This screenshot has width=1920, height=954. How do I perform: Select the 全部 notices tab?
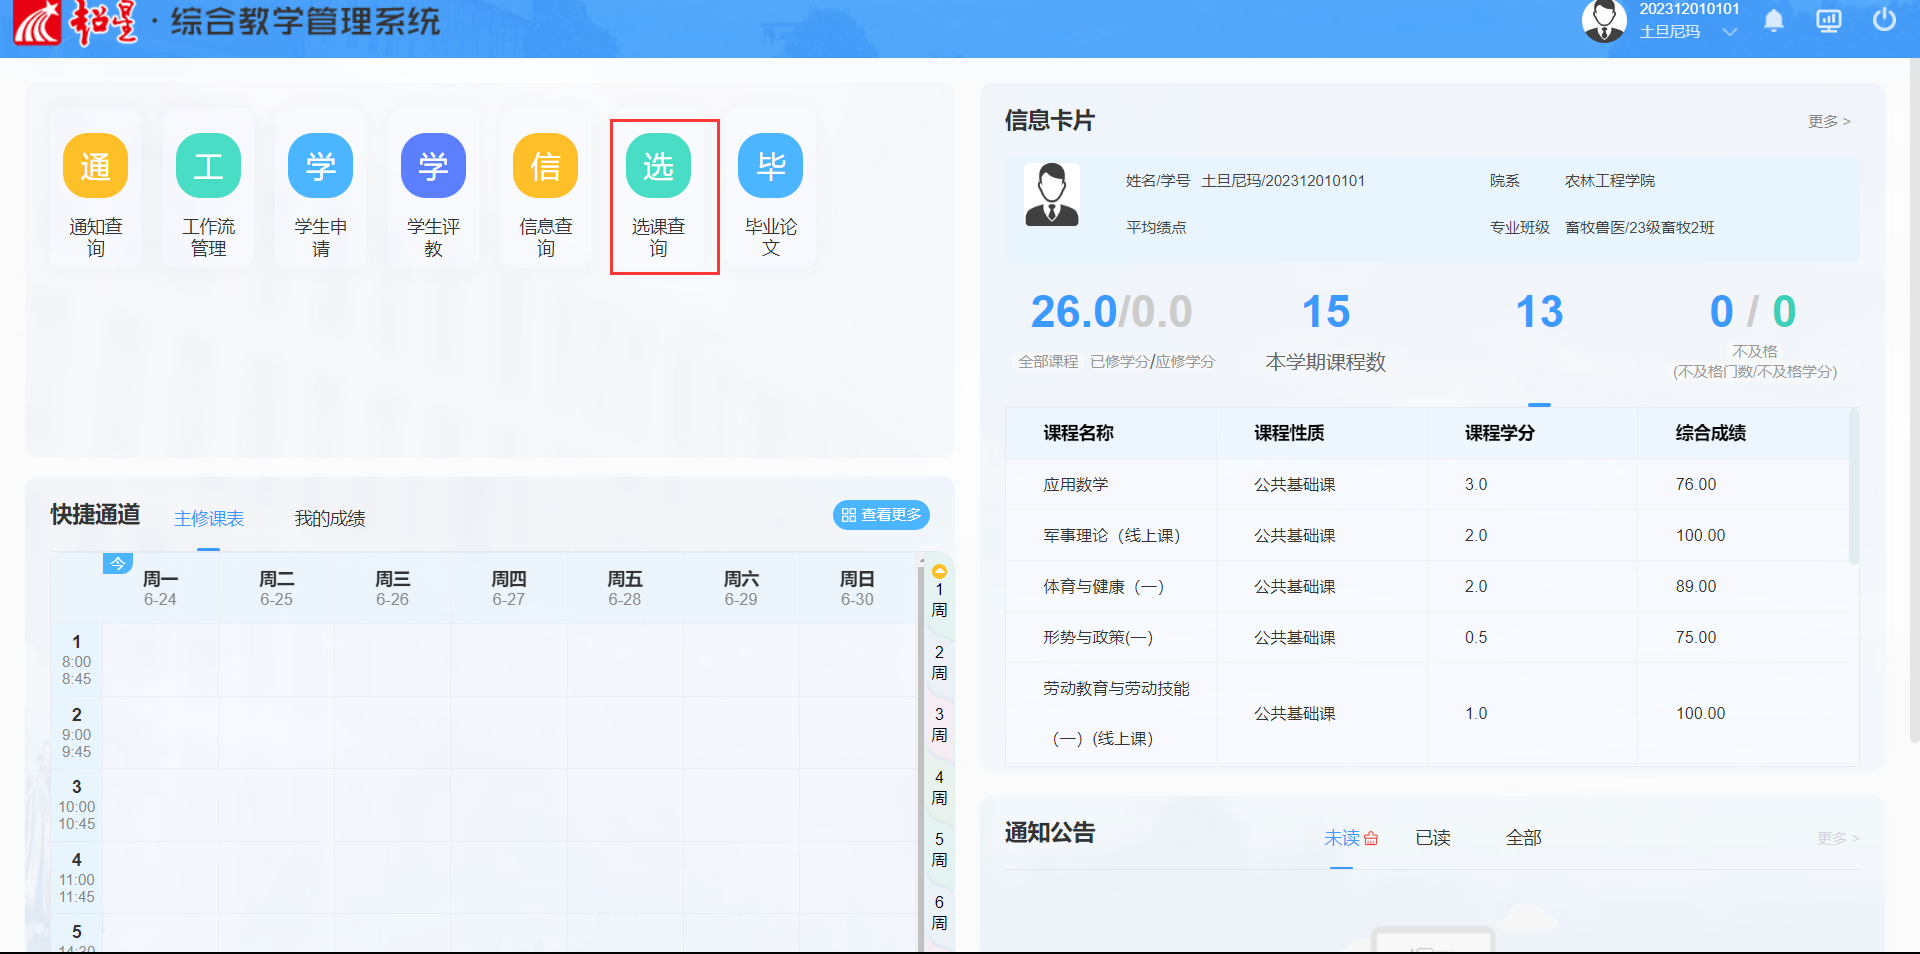click(x=1523, y=838)
